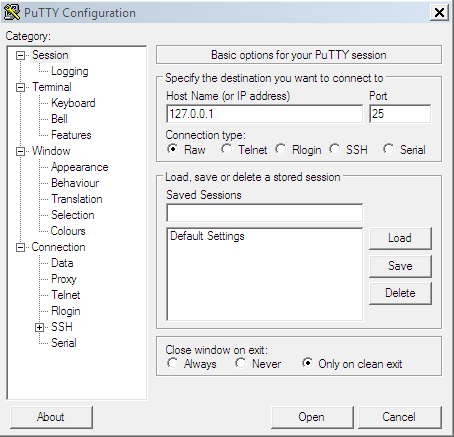This screenshot has height=437, width=454.
Task: Open the Data settings category
Action: point(62,263)
